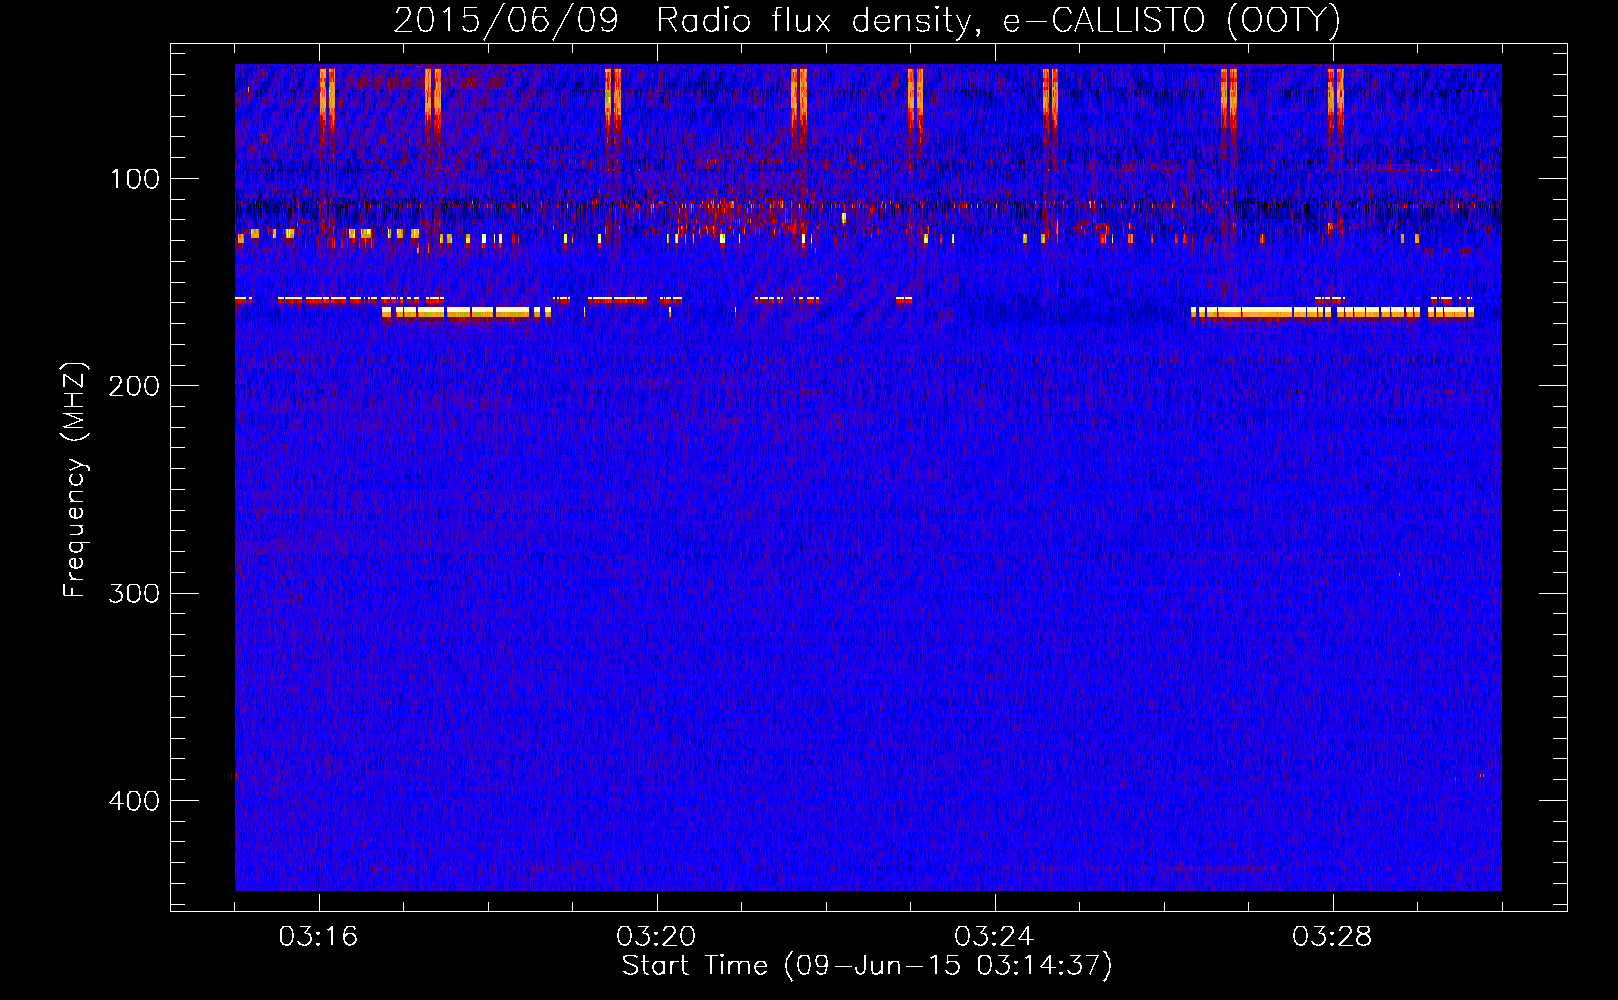This screenshot has width=1618, height=1000.
Task: Click the 'Start Time (09-Jun-15 03:14:37)' label
Action: pyautogui.click(x=867, y=966)
